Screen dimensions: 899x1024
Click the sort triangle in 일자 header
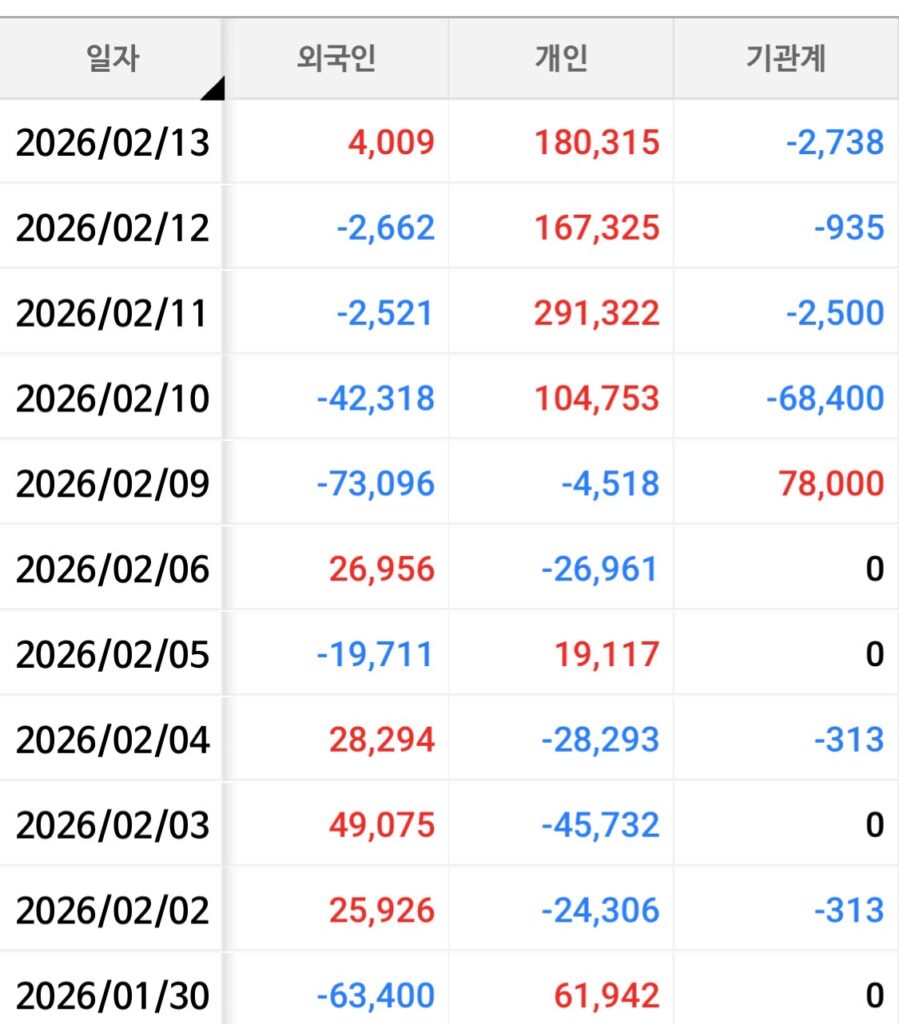(x=213, y=89)
